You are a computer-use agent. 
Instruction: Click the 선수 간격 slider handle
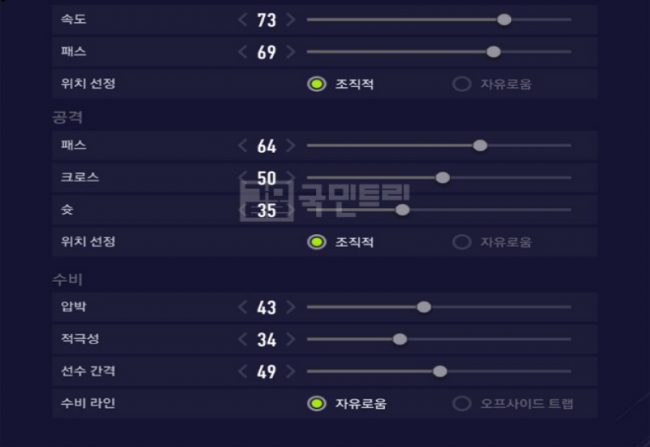[x=439, y=372]
